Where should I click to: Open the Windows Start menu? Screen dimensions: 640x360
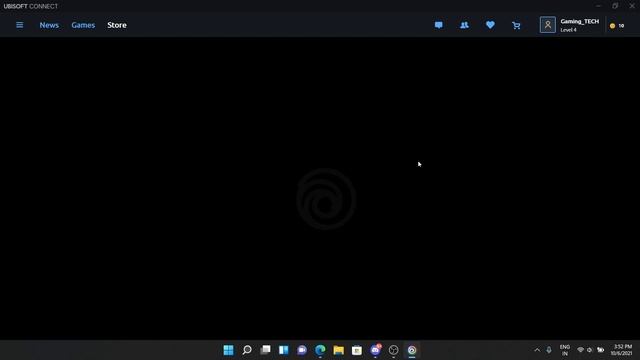(x=229, y=350)
